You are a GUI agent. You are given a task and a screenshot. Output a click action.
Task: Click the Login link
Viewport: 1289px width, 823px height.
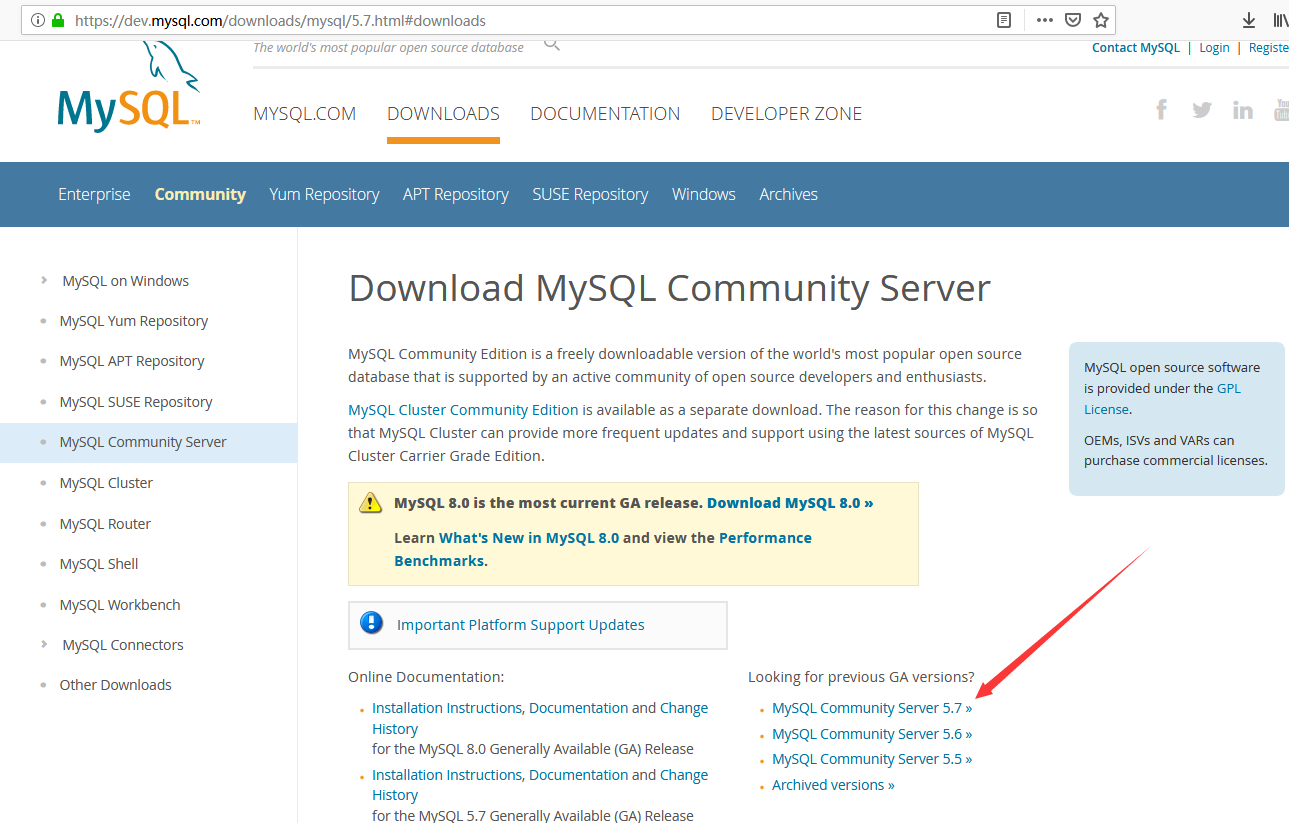[x=1214, y=47]
